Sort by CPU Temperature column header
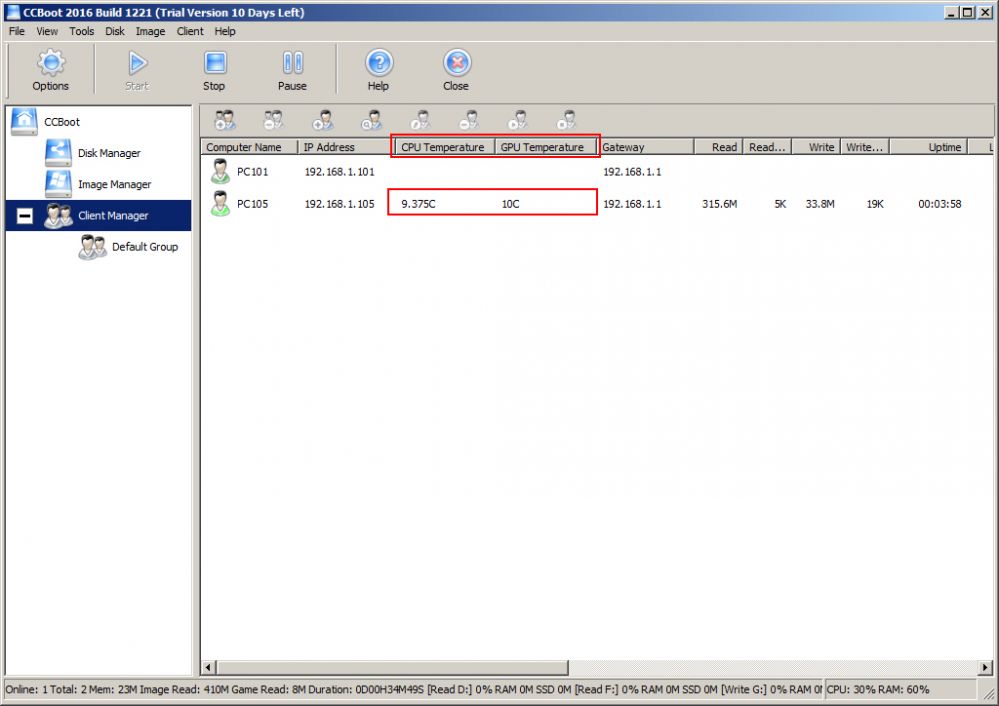This screenshot has height=706, width=999. pos(443,147)
